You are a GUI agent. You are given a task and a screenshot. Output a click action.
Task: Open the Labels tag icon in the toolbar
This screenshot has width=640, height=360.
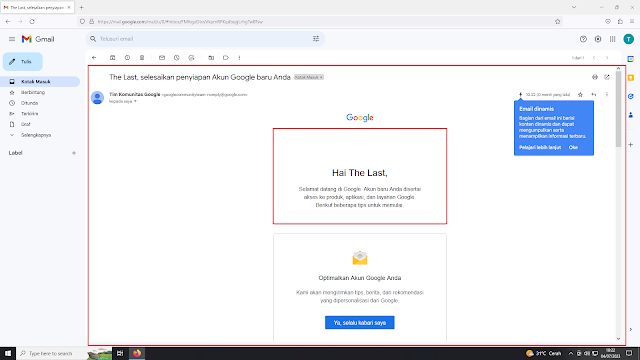pyautogui.click(x=226, y=58)
